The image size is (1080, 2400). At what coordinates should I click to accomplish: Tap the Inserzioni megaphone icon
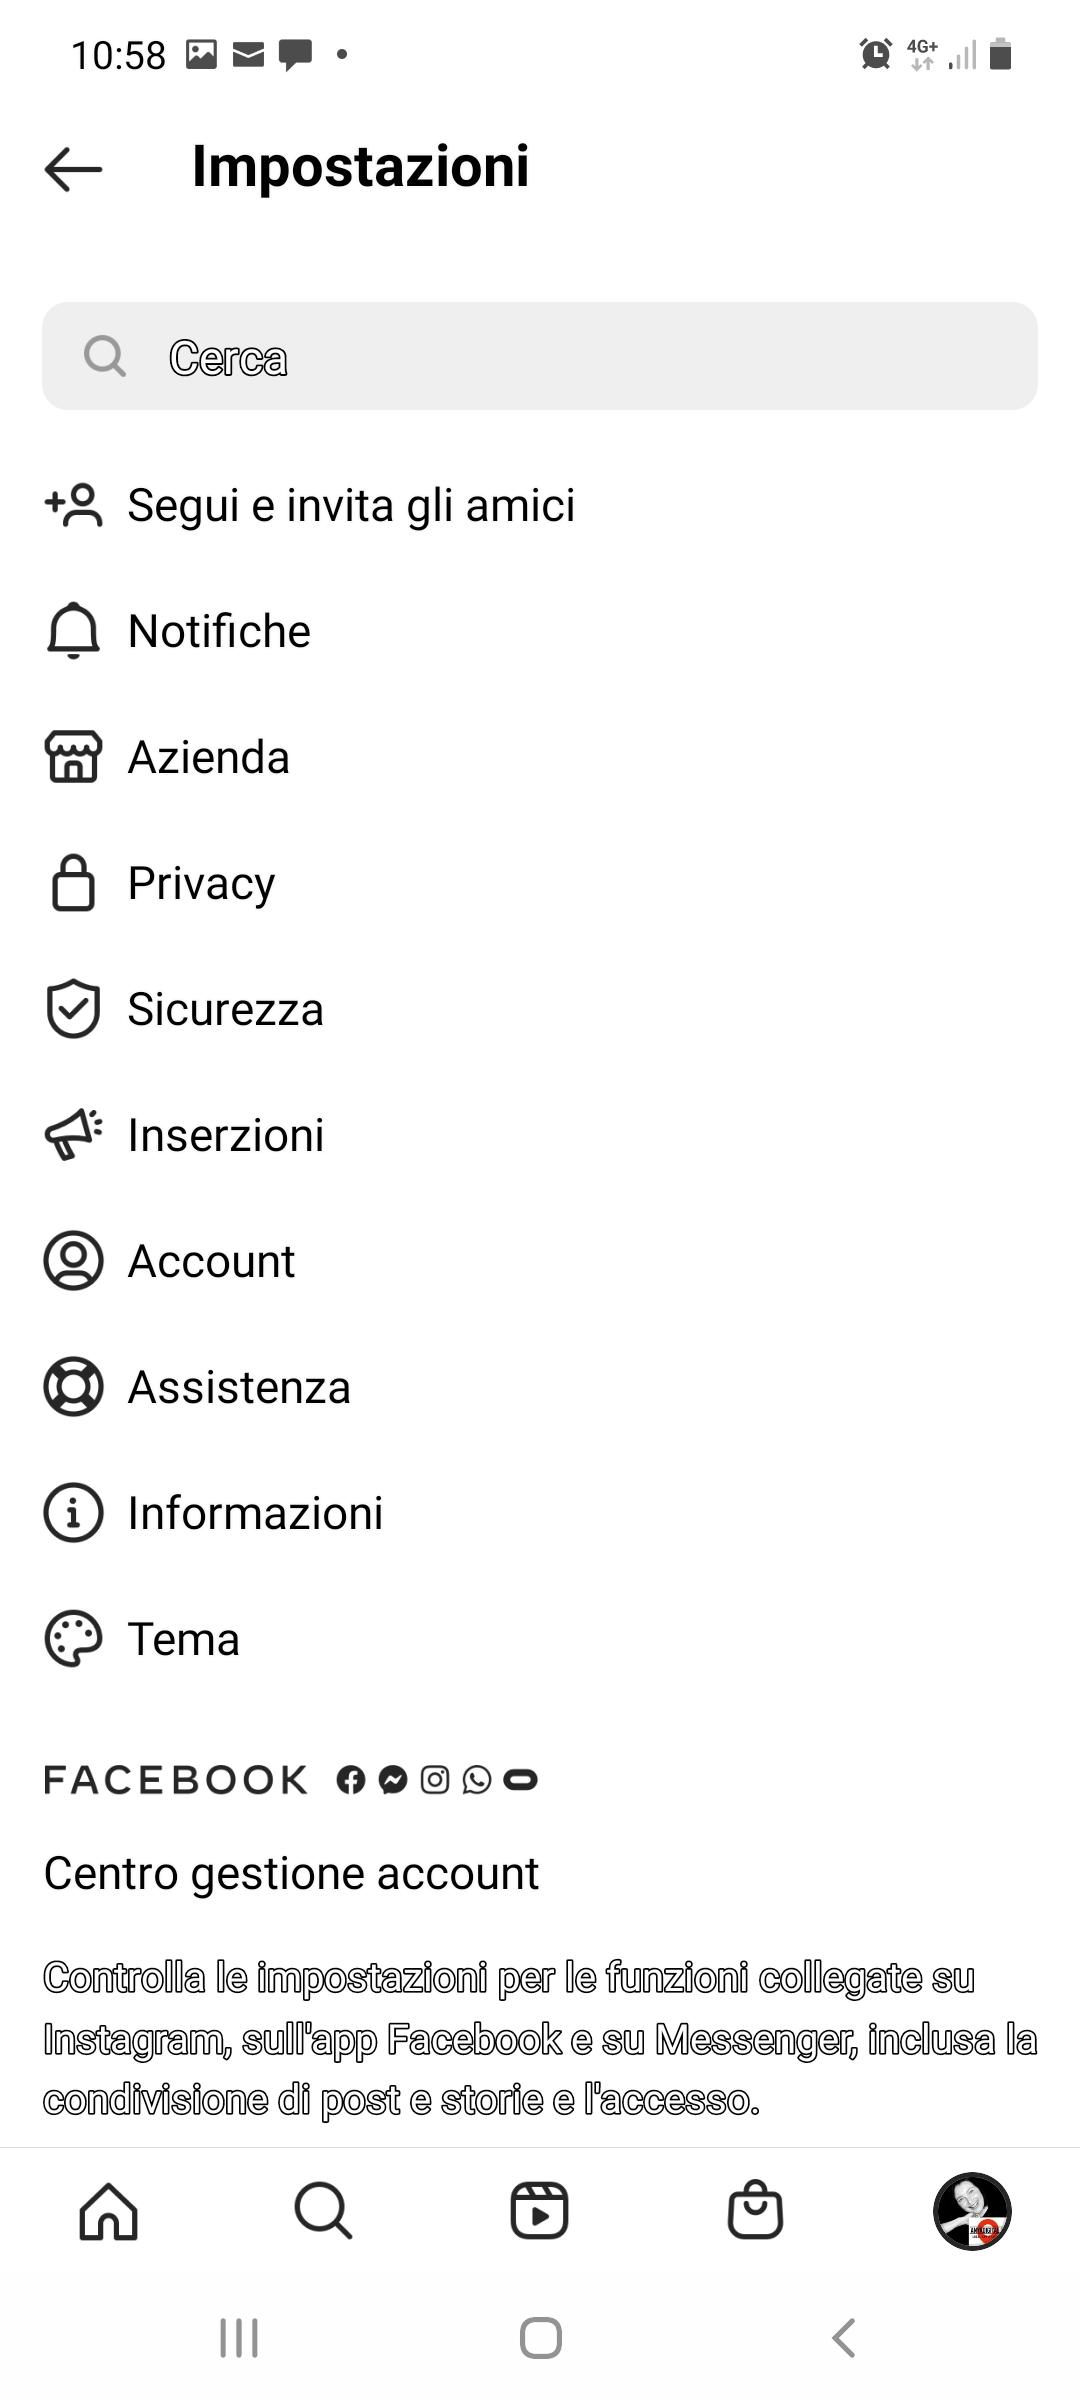(x=73, y=1135)
